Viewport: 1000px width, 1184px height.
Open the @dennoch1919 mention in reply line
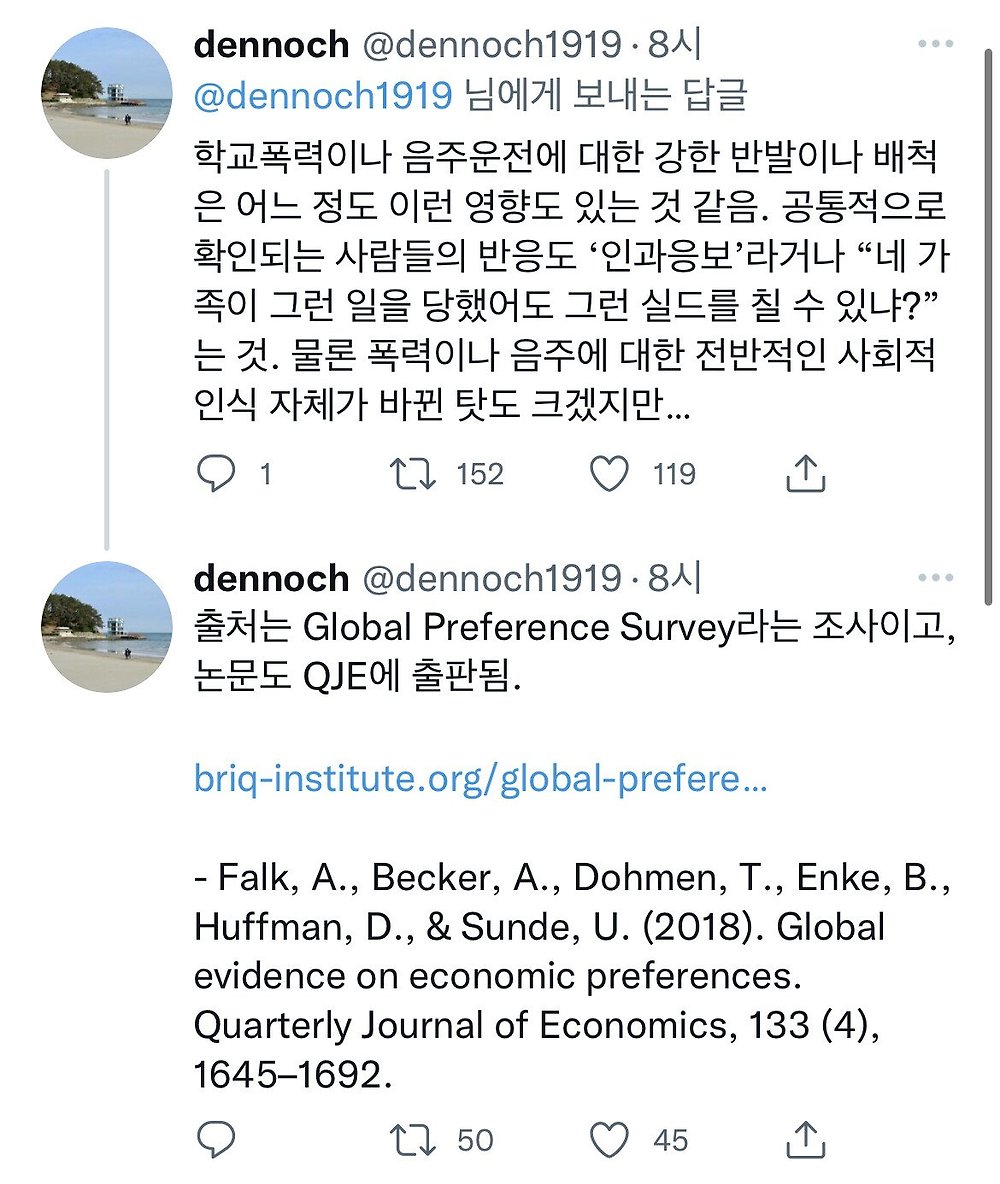324,95
